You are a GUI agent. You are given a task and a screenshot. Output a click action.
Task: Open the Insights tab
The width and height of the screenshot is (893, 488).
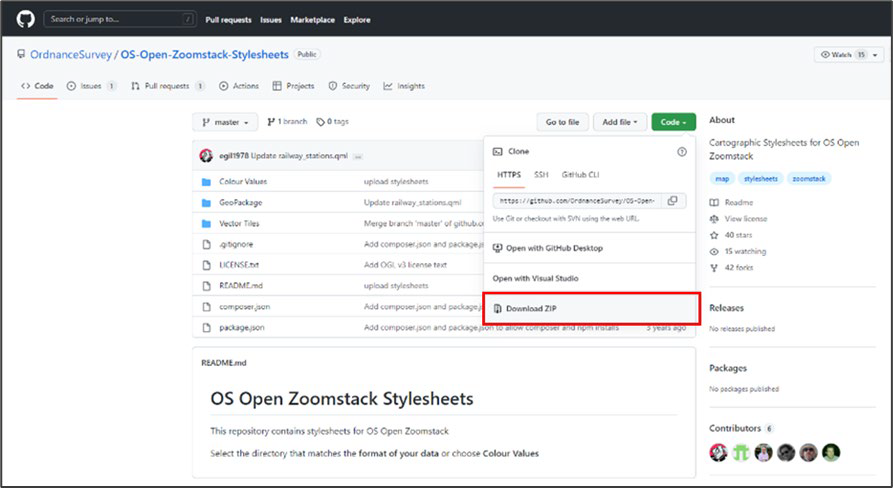click(x=404, y=86)
